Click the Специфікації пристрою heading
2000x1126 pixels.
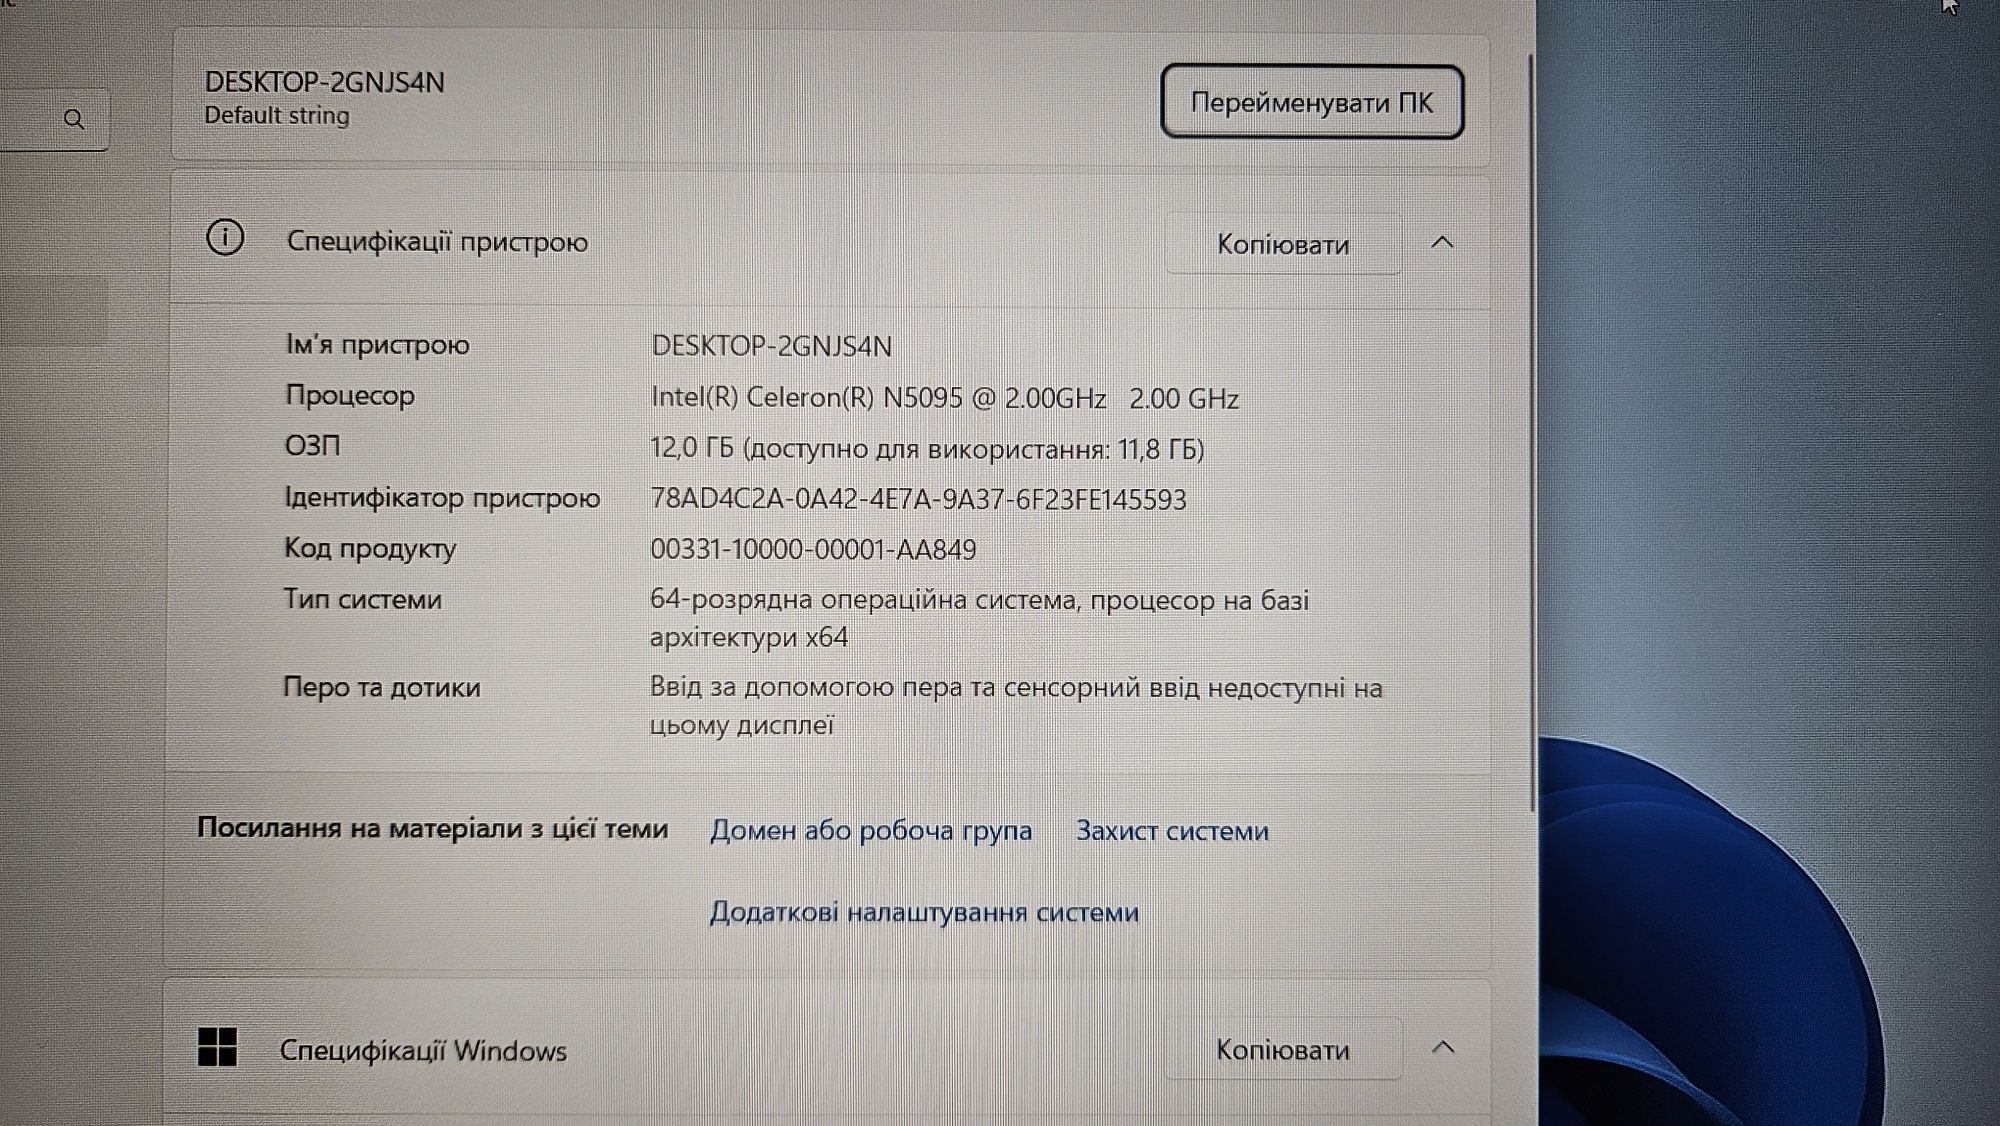click(437, 242)
